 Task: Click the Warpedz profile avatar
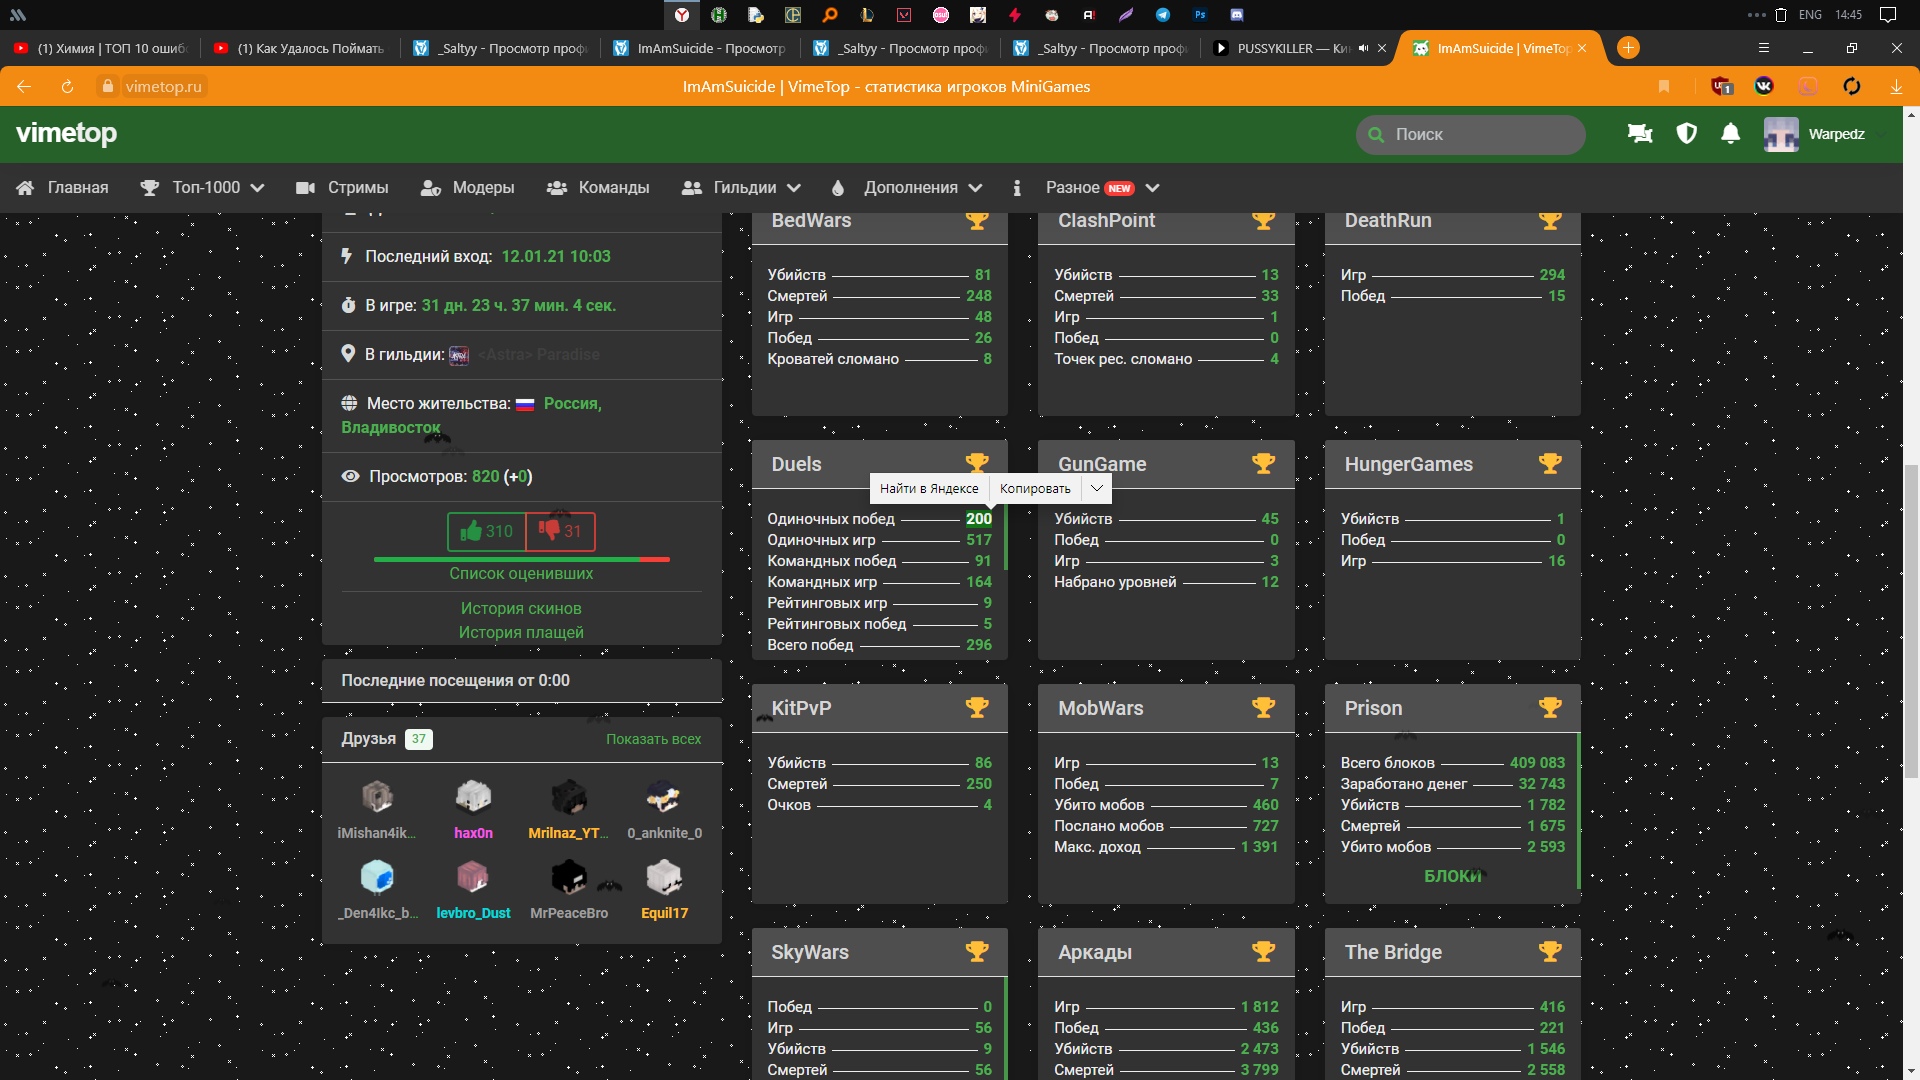[1781, 134]
